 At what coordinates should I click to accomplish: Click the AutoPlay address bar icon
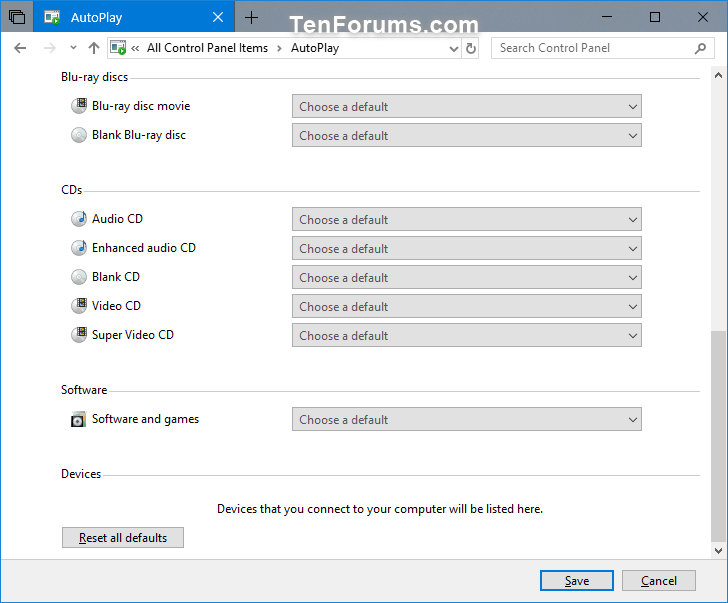(118, 48)
